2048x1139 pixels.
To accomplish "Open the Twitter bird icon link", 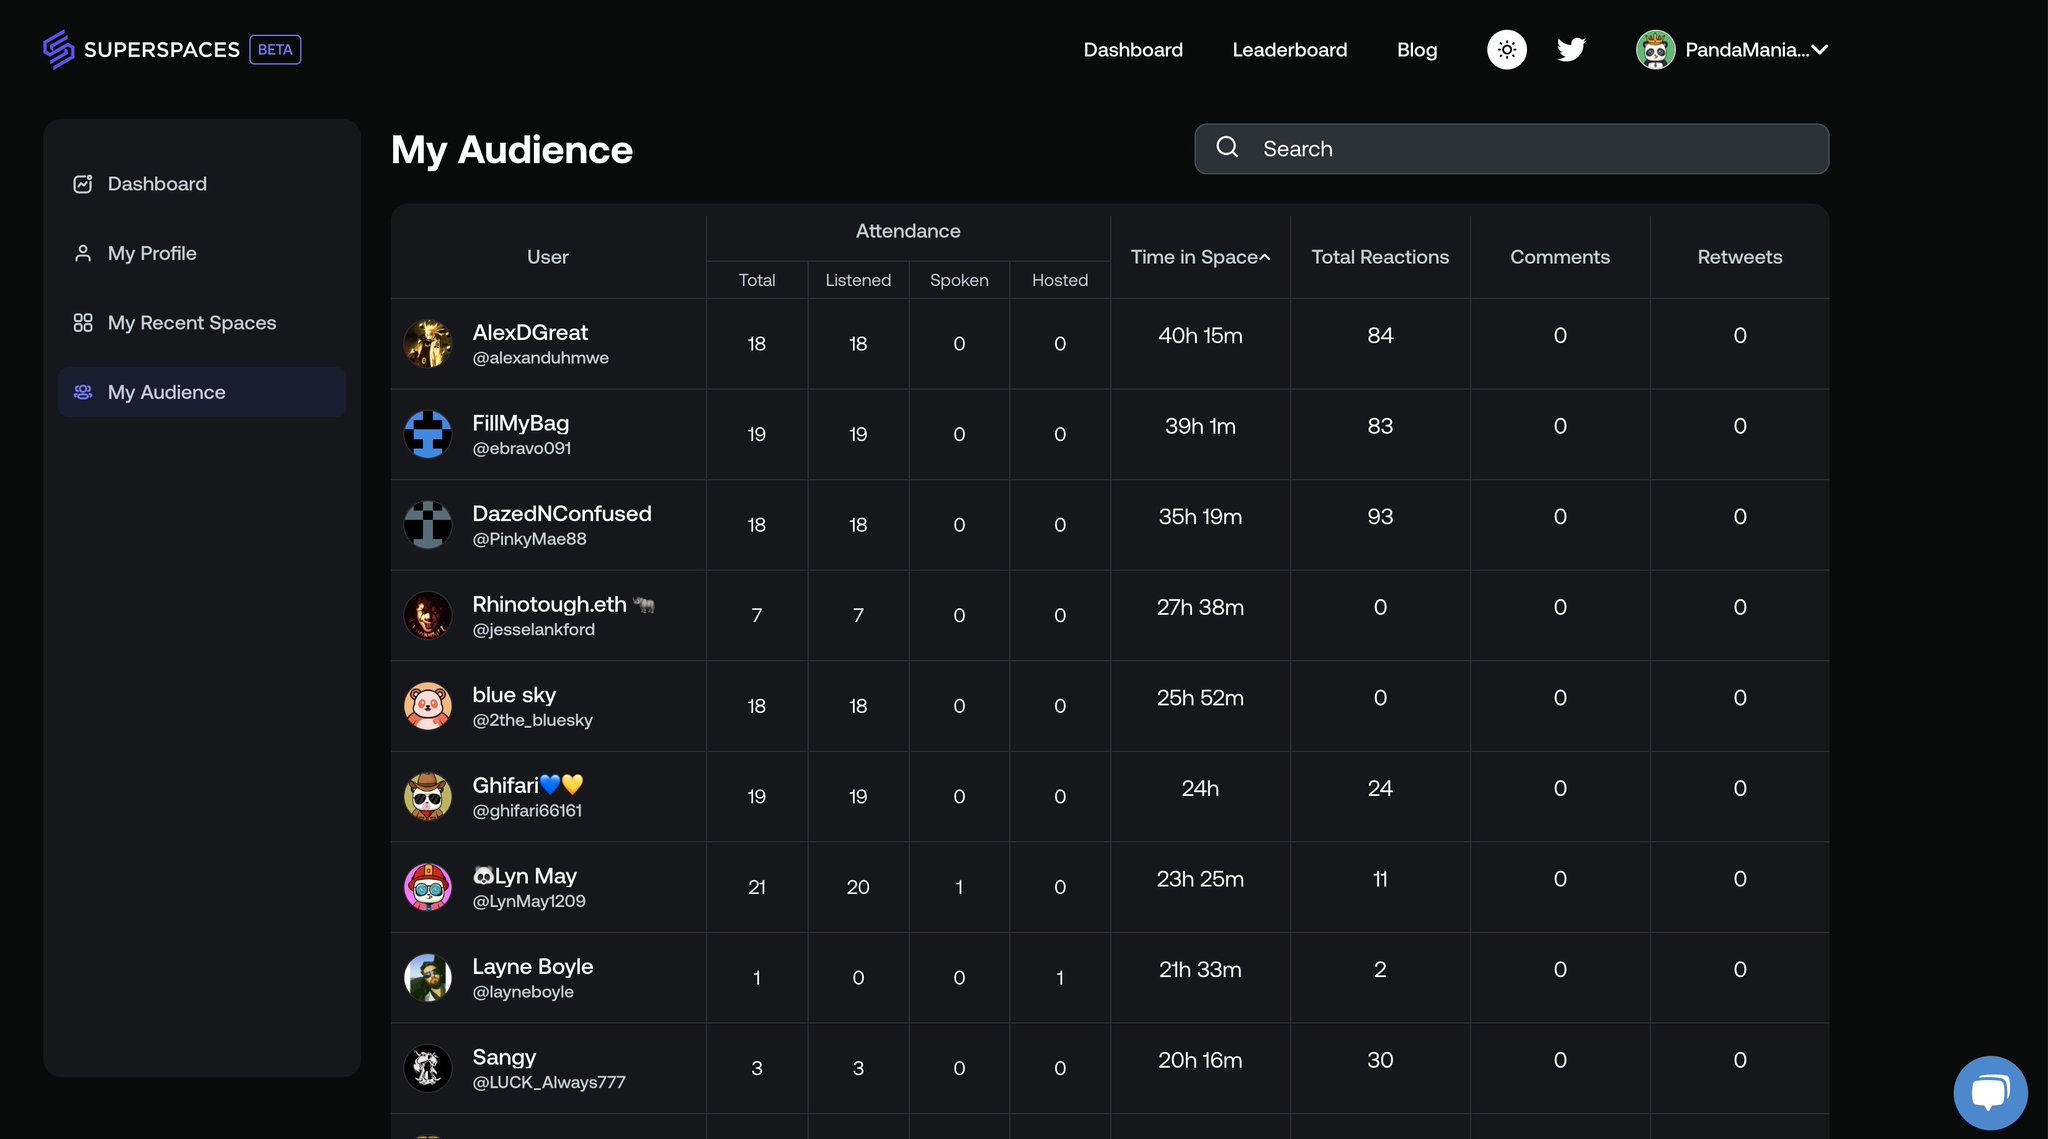I will pyautogui.click(x=1571, y=49).
